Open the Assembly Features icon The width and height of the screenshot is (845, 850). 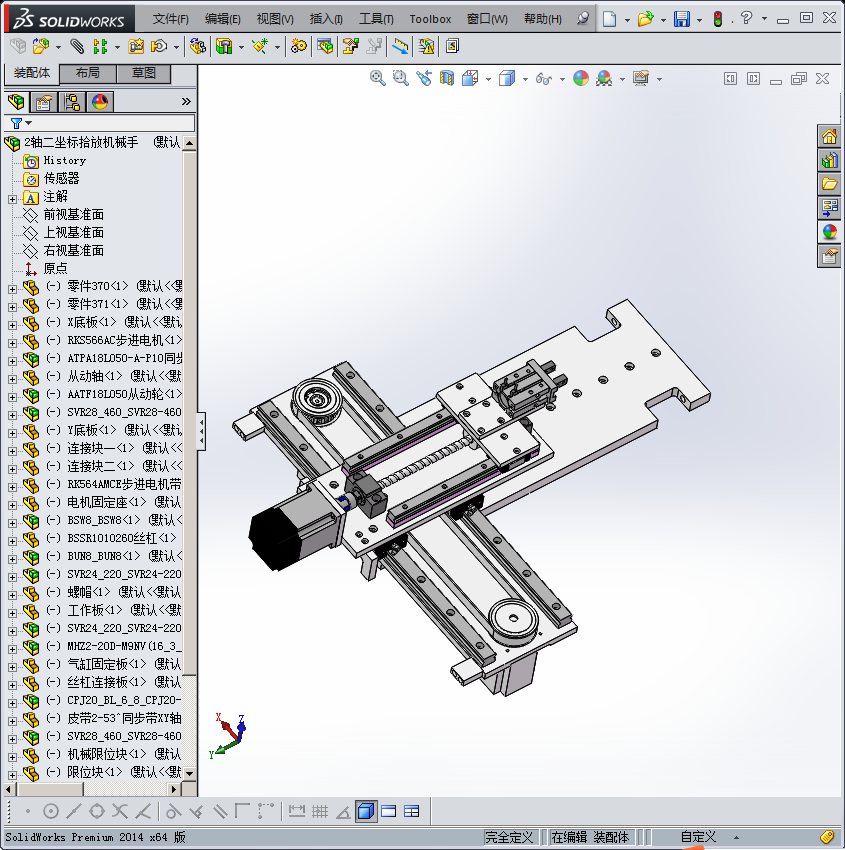[x=224, y=47]
